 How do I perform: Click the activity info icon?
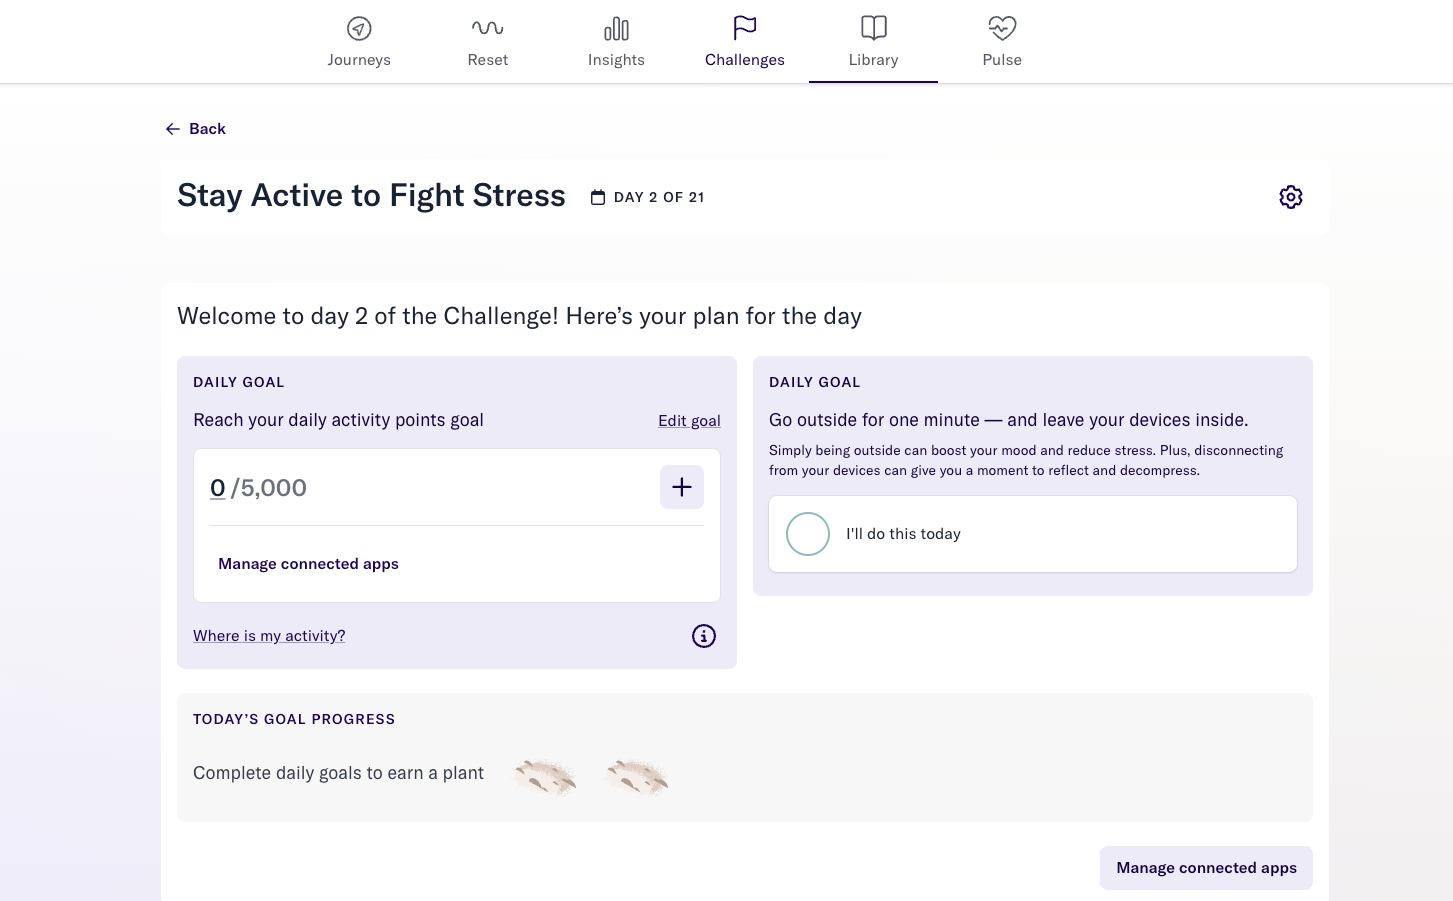pos(704,636)
